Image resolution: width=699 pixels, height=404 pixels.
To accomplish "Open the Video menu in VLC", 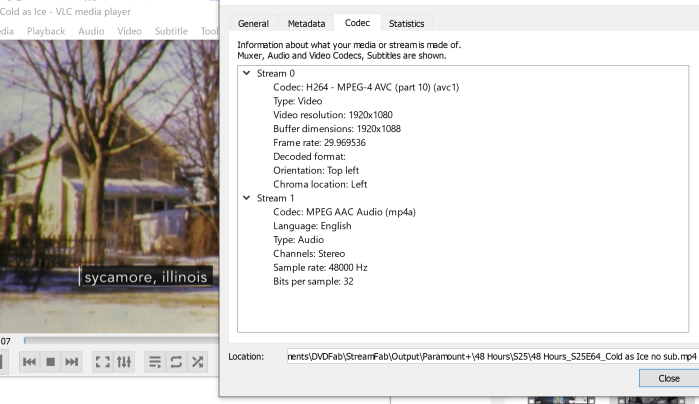I will (x=129, y=31).
